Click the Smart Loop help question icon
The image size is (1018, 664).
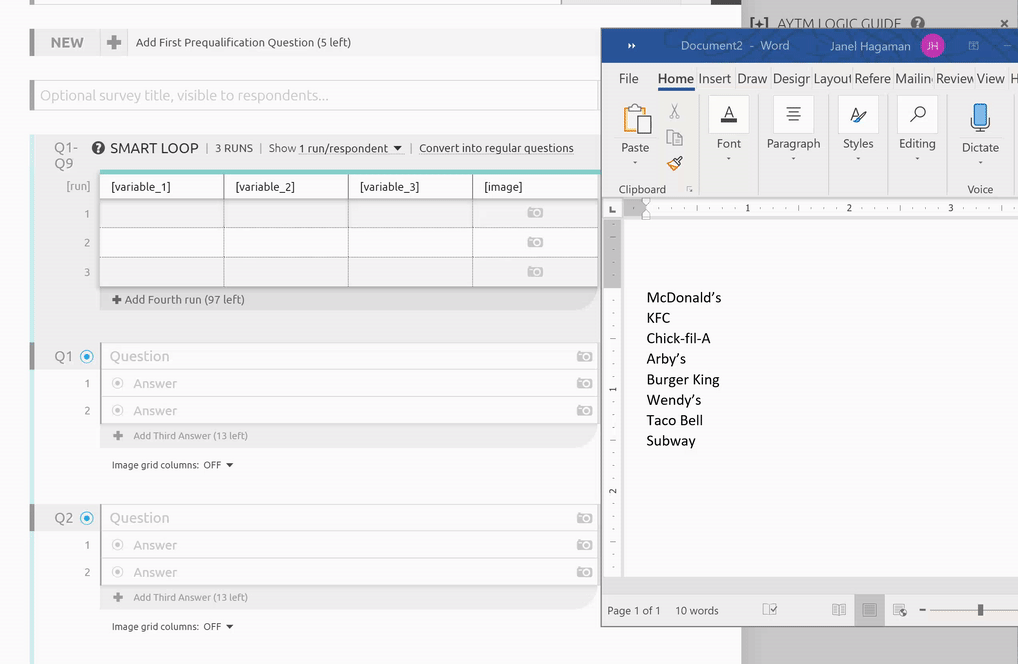pyautogui.click(x=98, y=148)
